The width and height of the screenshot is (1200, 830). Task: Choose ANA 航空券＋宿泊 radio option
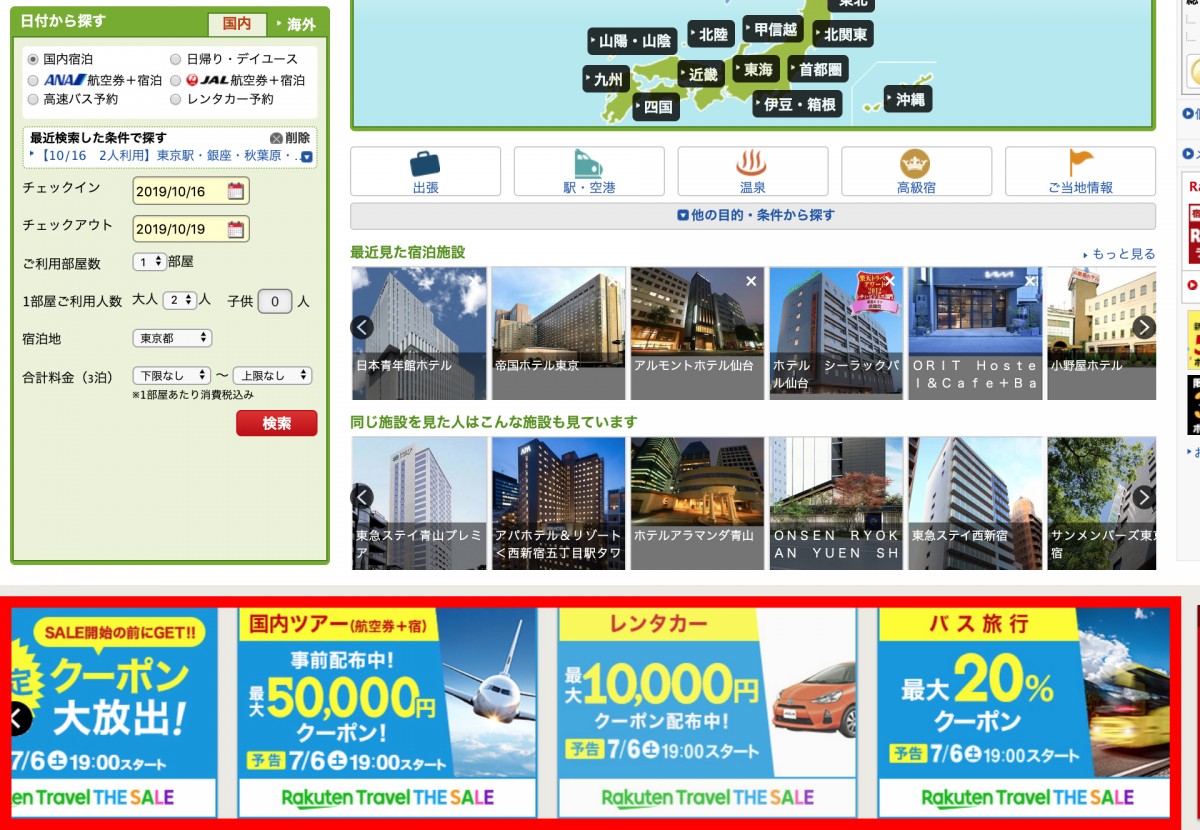(33, 80)
